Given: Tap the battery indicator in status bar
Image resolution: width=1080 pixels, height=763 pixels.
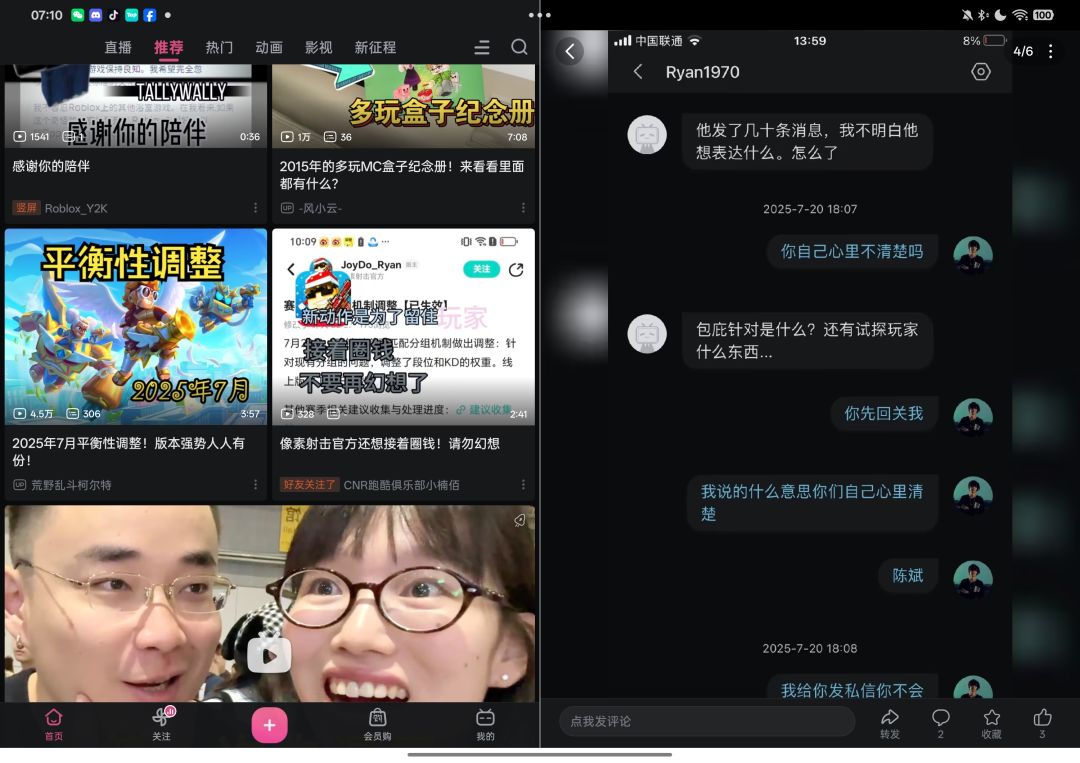Looking at the screenshot, I should tap(1043, 14).
